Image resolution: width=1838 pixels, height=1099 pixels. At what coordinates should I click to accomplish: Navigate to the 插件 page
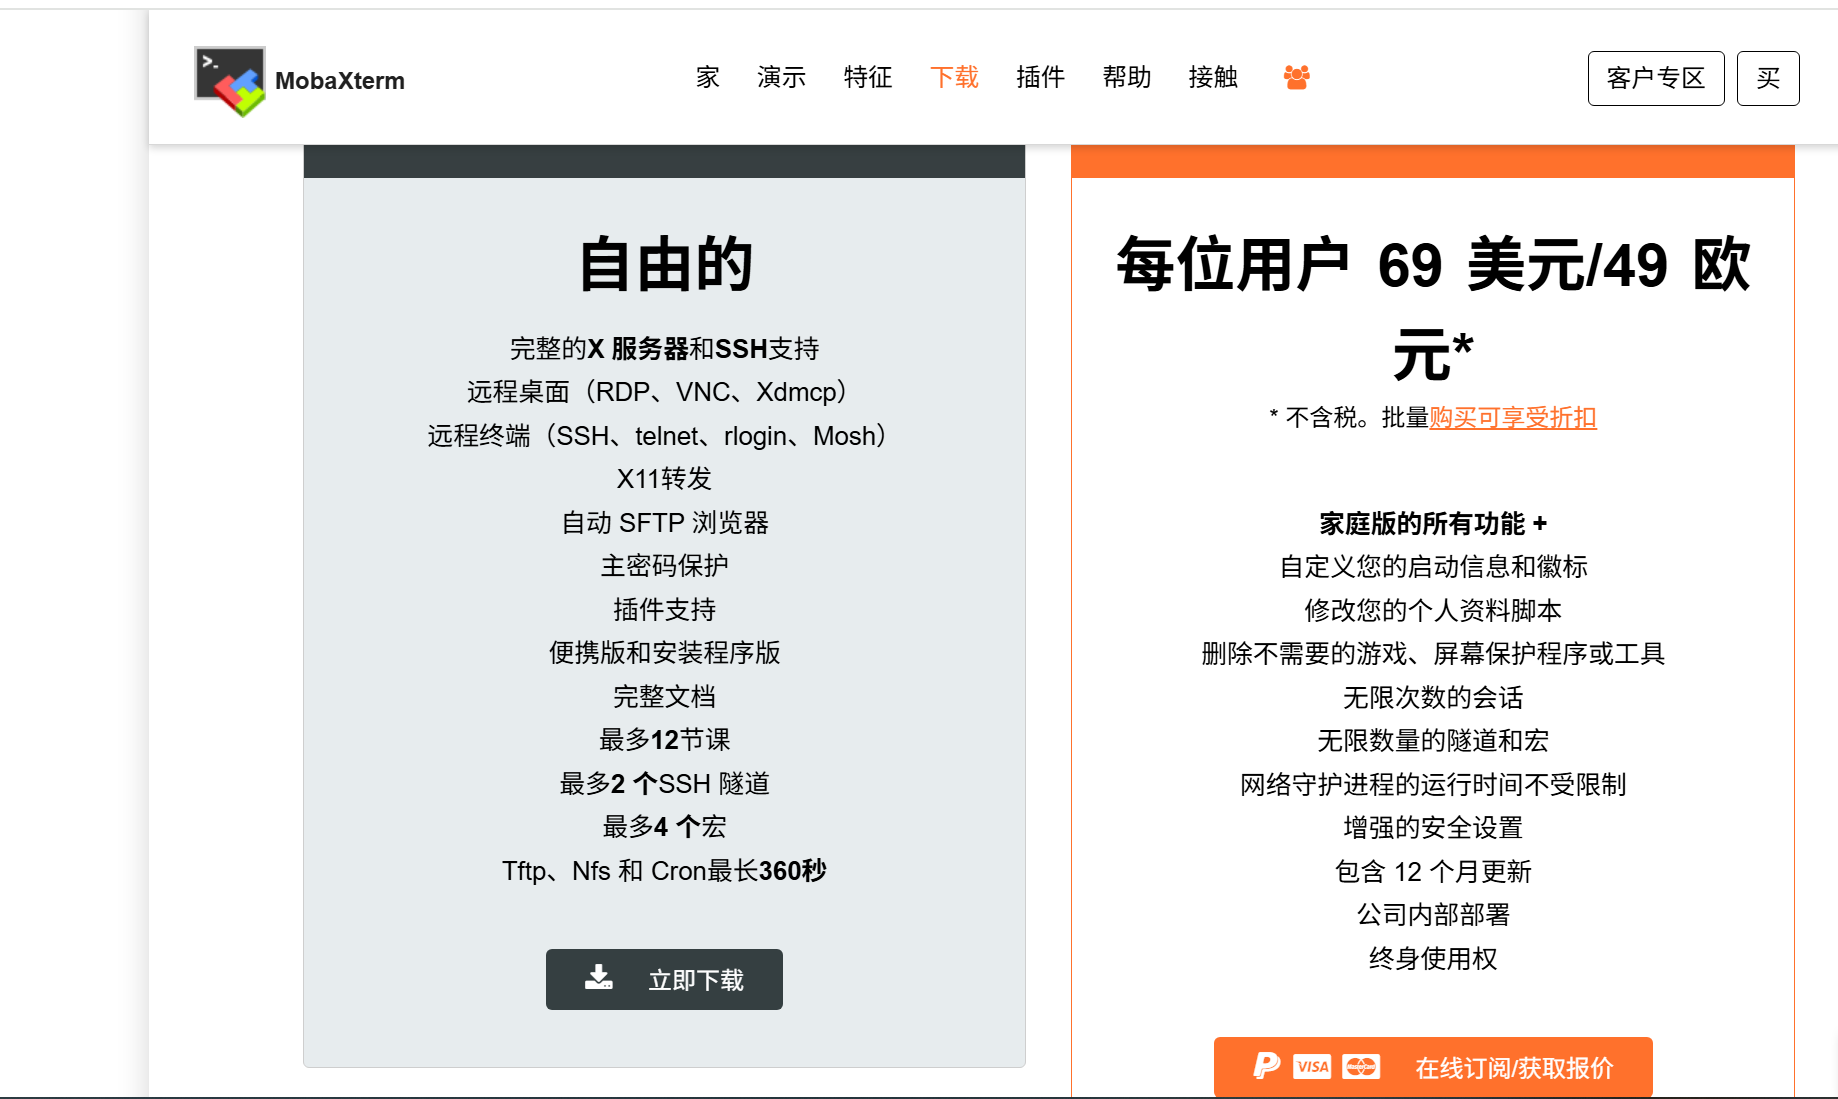point(1040,77)
